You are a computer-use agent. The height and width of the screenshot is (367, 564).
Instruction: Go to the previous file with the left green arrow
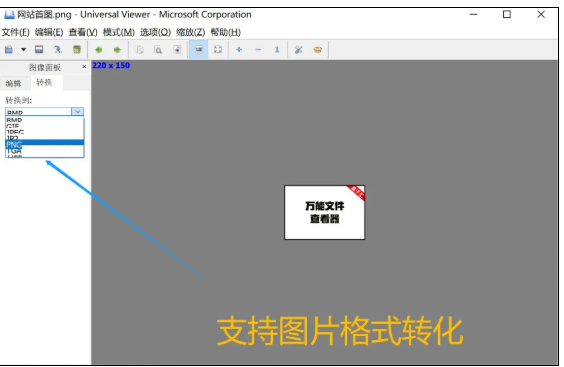pos(99,50)
